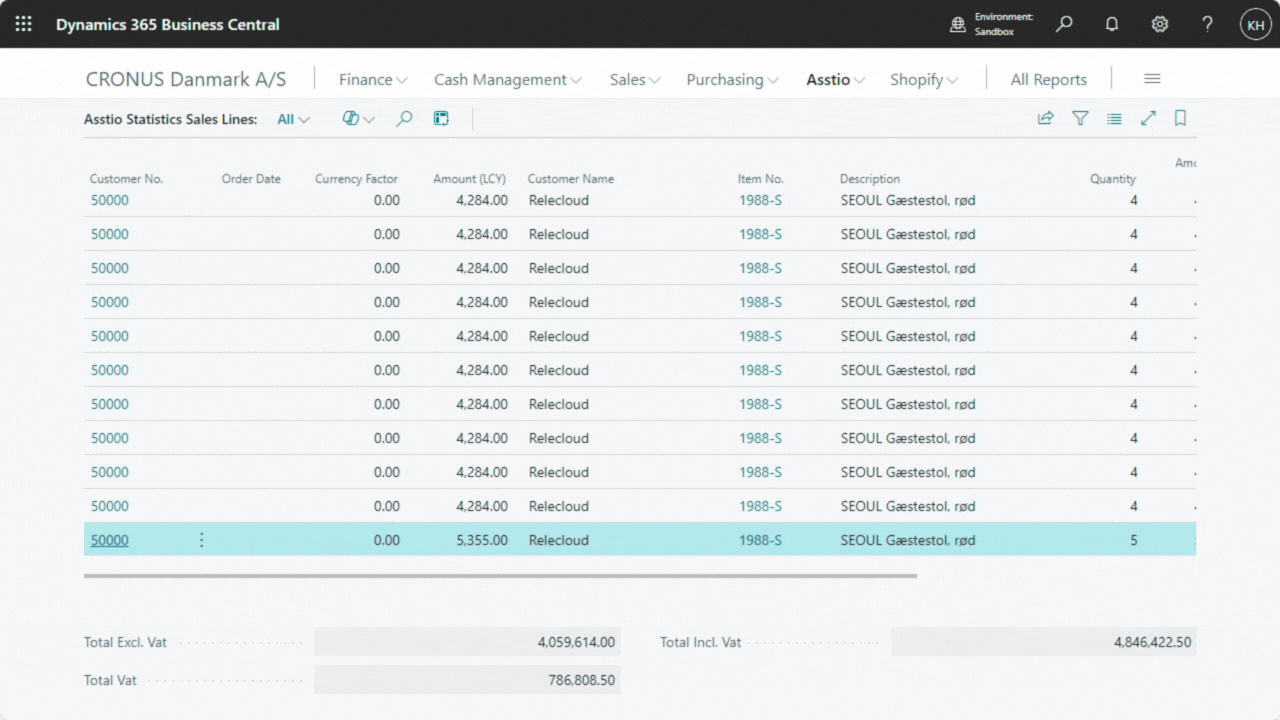The image size is (1280, 720).
Task: Expand the All views dropdown
Action: 293,119
